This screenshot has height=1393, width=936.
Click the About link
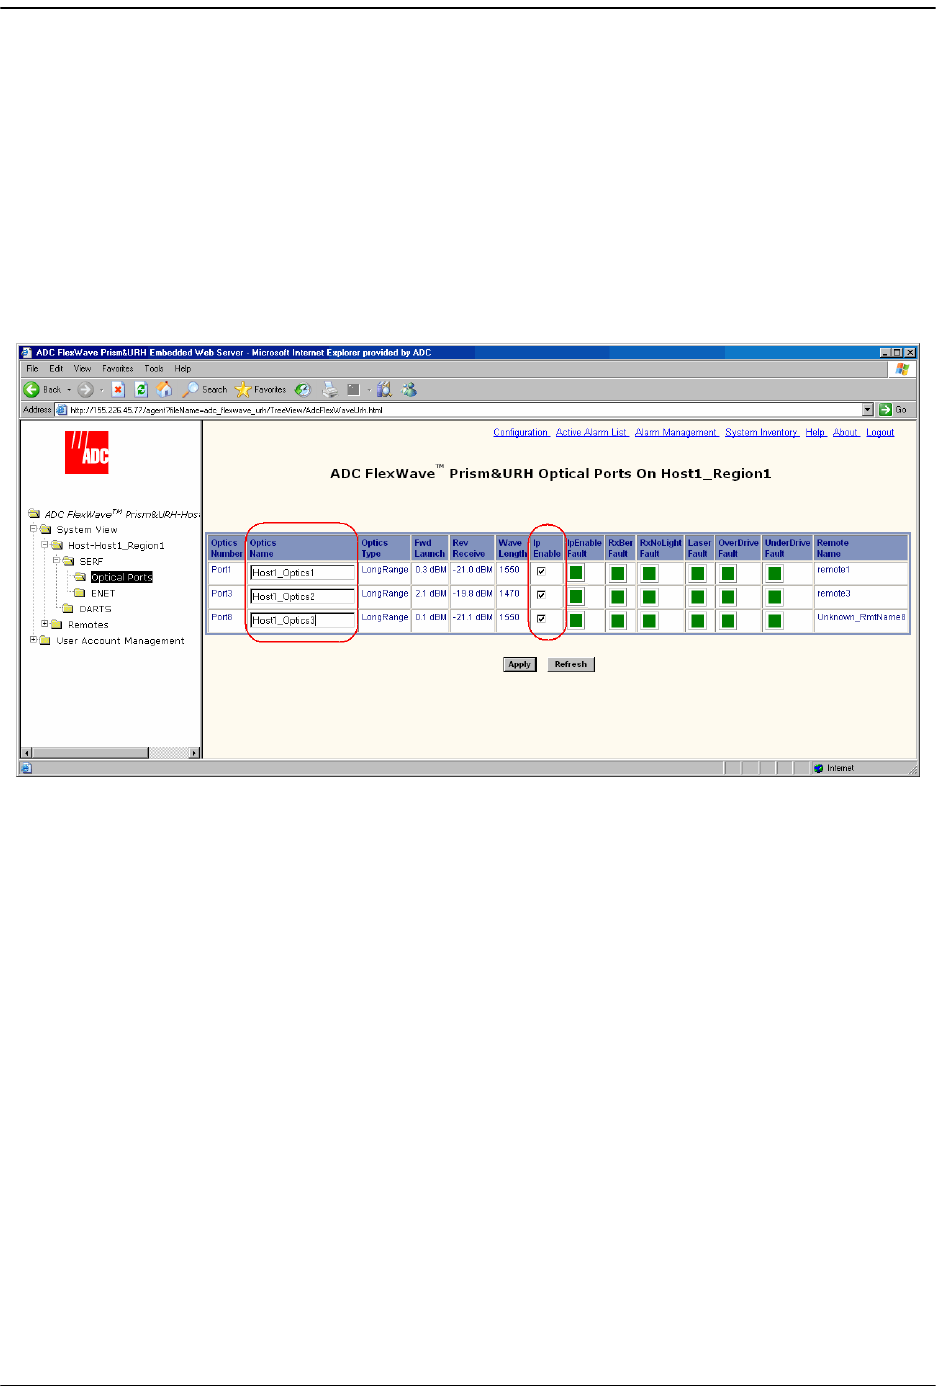tap(846, 433)
